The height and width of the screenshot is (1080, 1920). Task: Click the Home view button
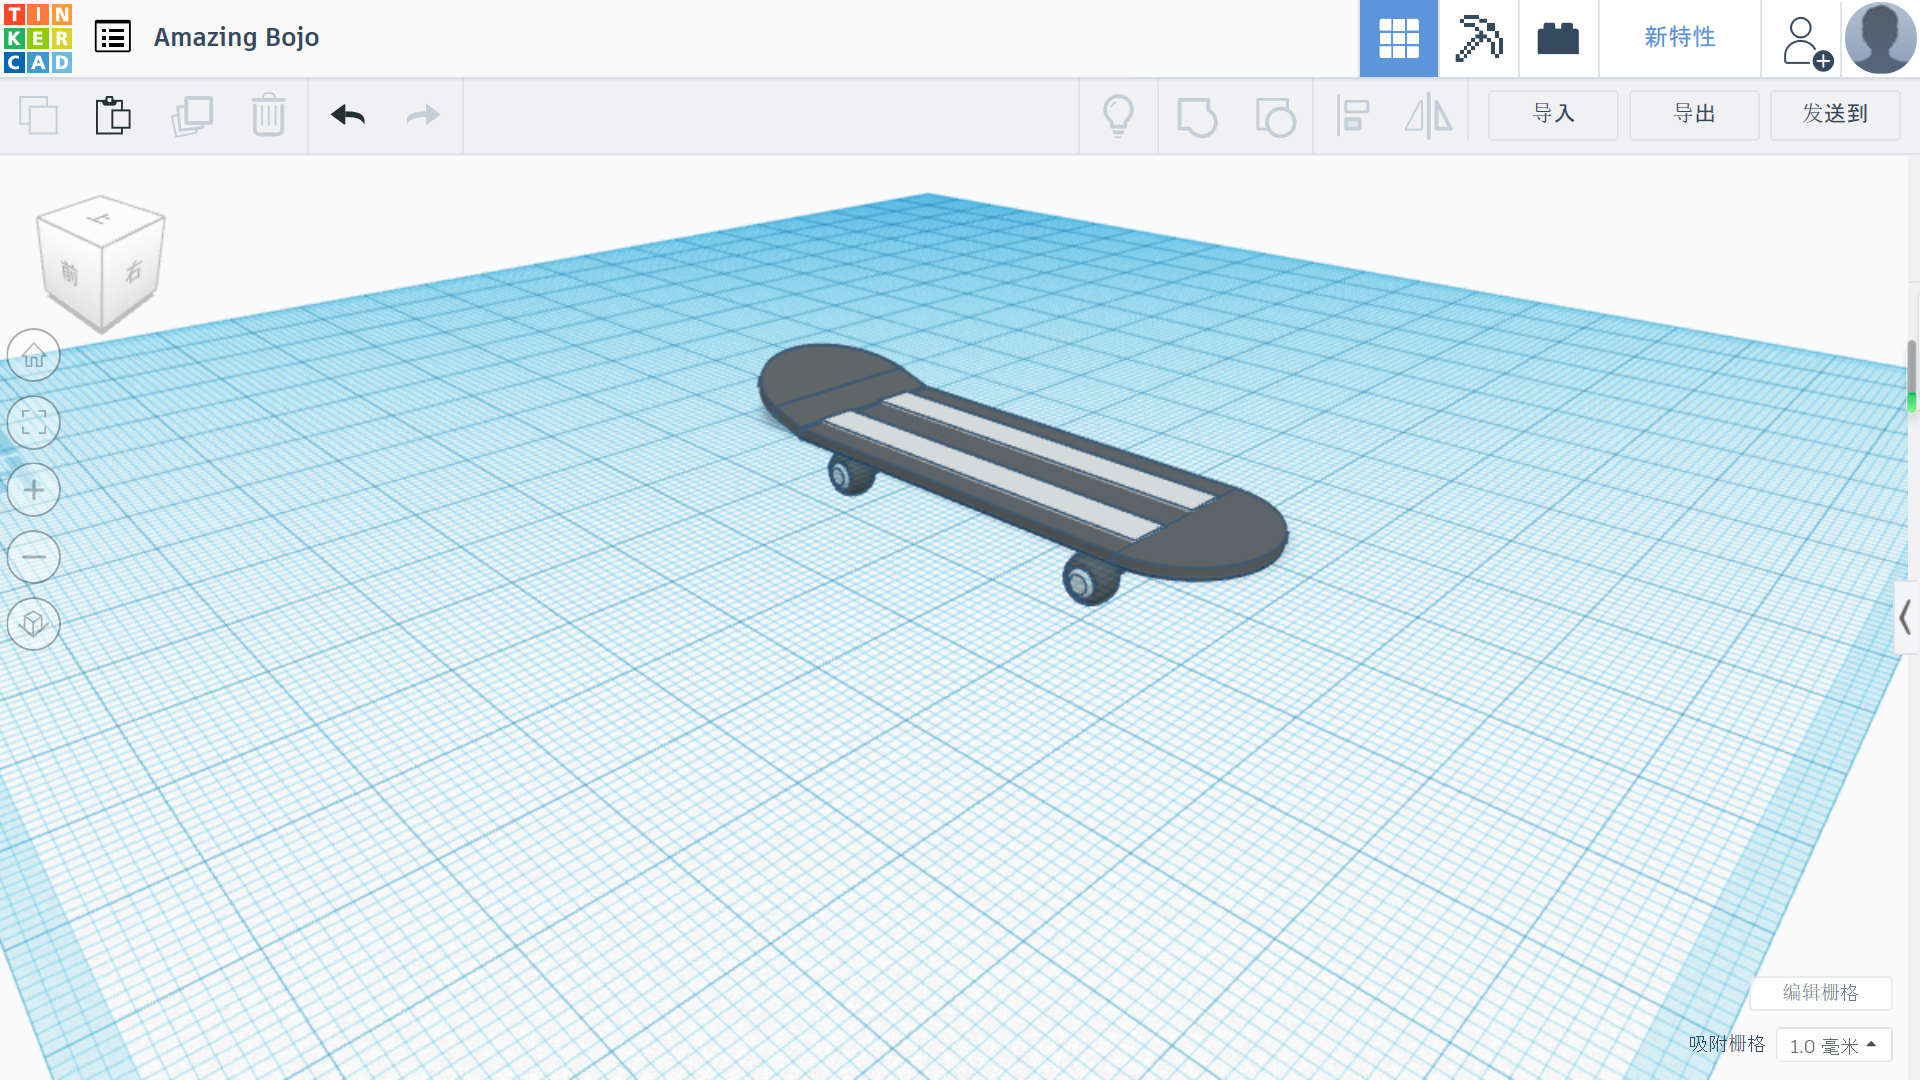(x=34, y=356)
